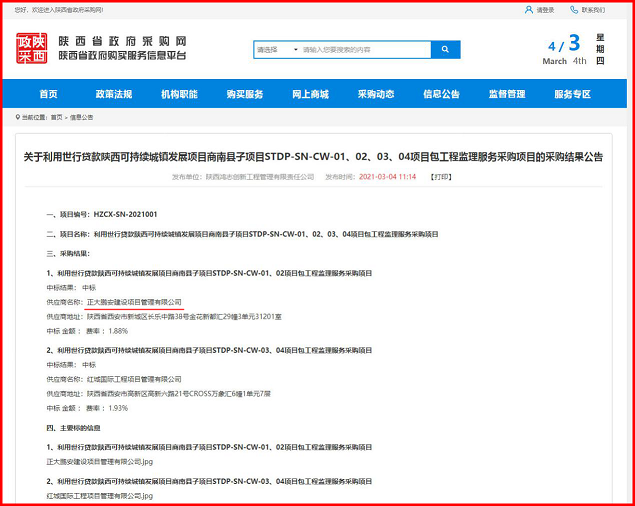Click the location pin breadcrumb icon
The image size is (635, 506).
pyautogui.click(x=17, y=117)
